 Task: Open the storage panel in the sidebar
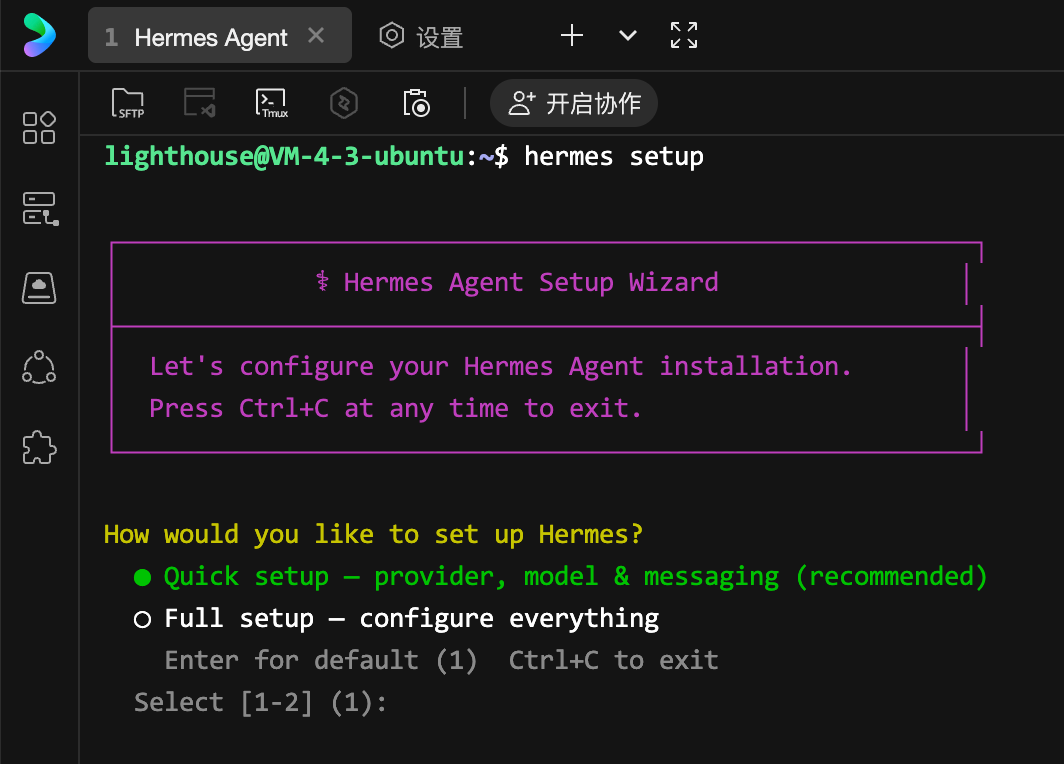38,288
